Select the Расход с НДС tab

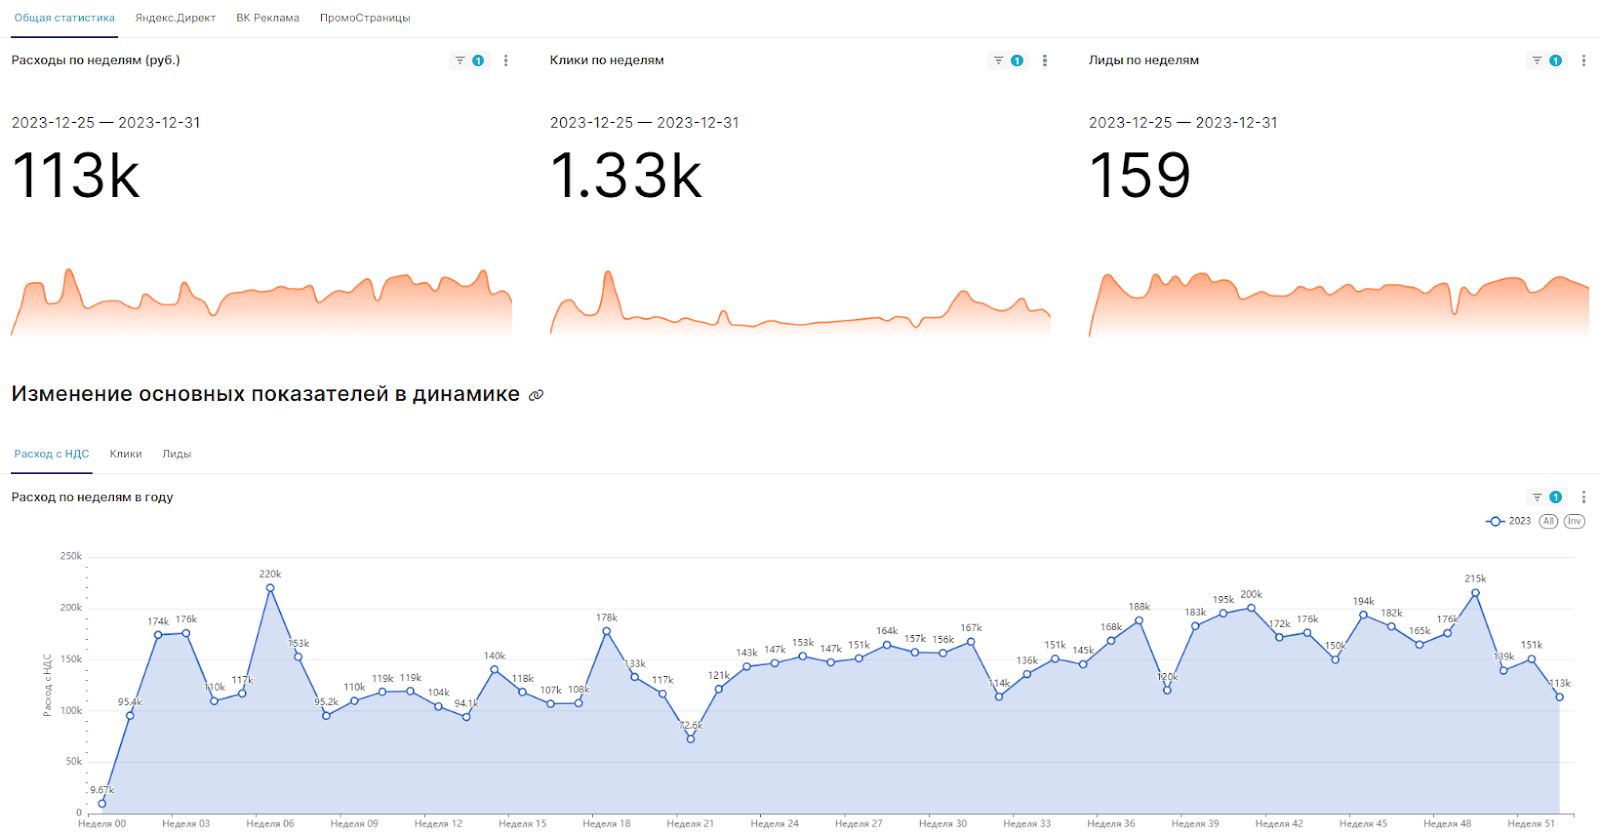click(51, 454)
